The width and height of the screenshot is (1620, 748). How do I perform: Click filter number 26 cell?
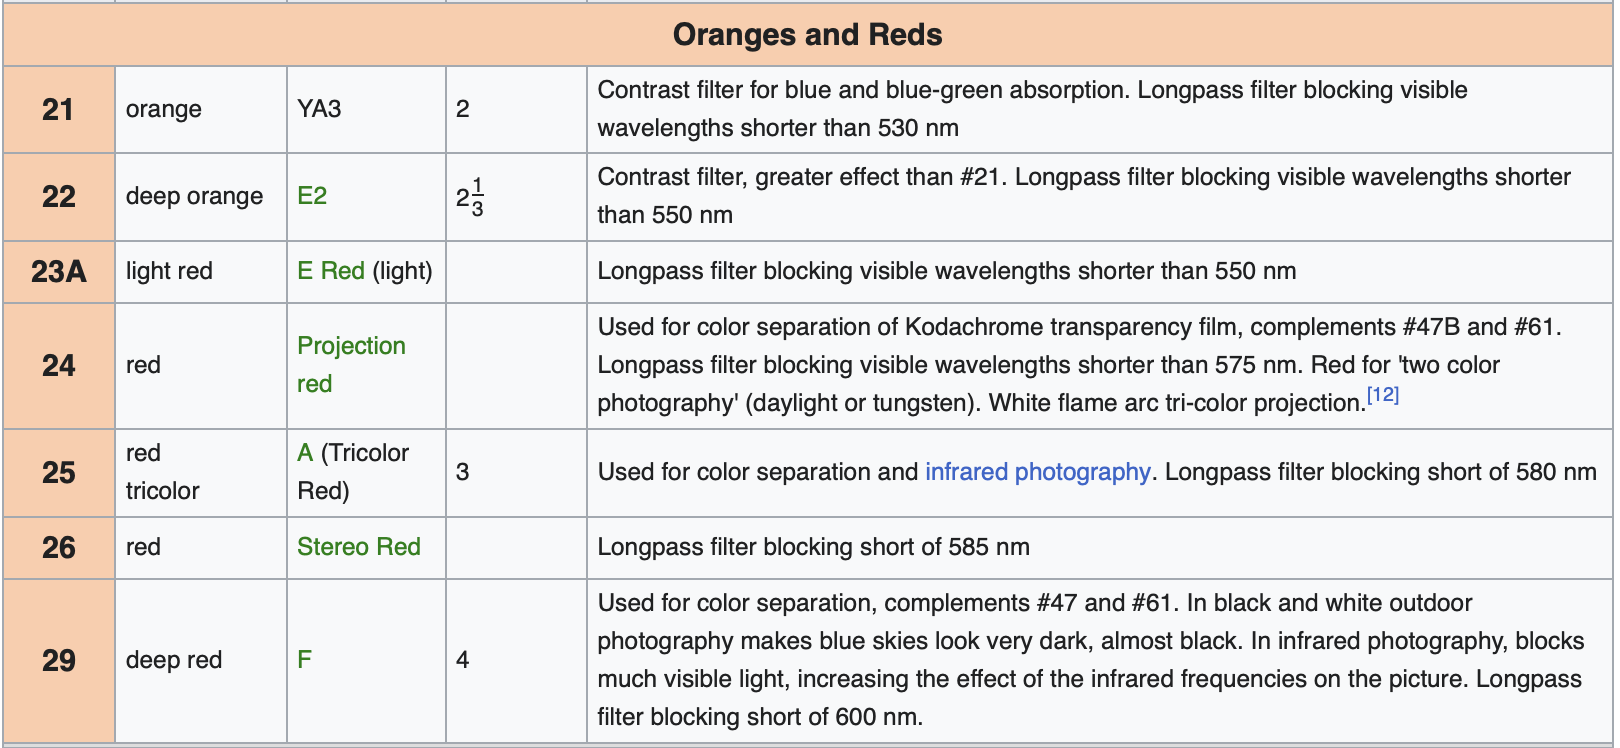pos(59,548)
